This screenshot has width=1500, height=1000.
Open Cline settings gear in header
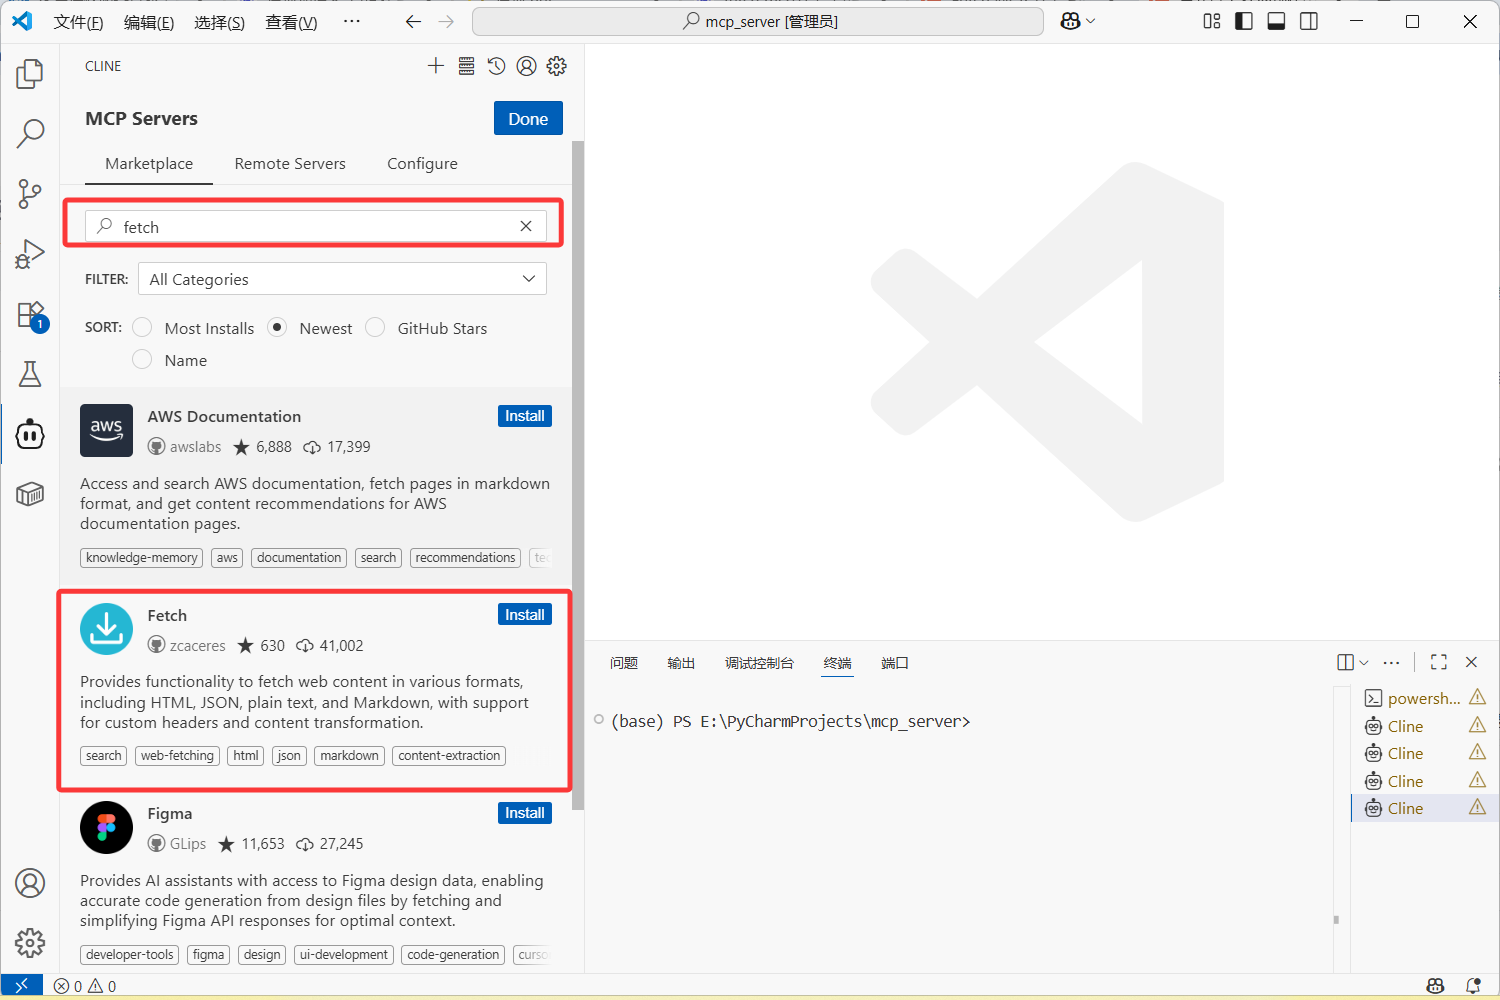coord(557,66)
